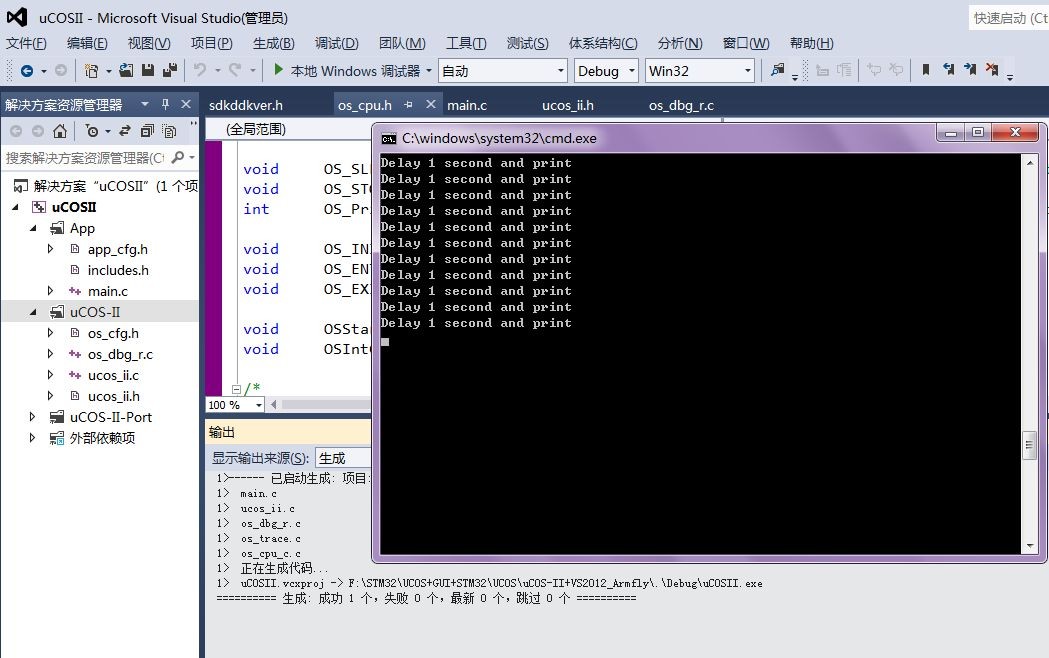Click the Navigate Backward arrow in toolbar
The height and width of the screenshot is (658, 1049).
tap(27, 70)
